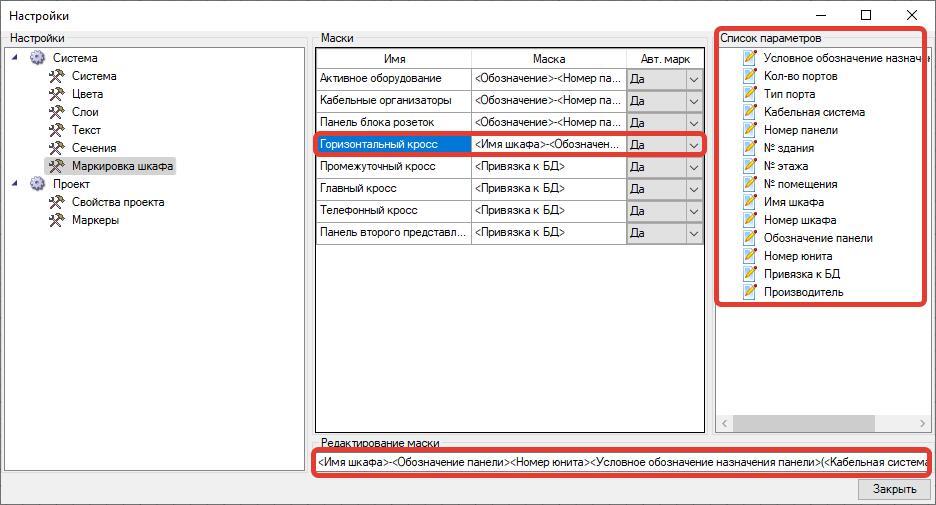Screen dimensions: 936x505
Task: Open Авт. марк dropdown for Главный кросс
Action: 693,189
